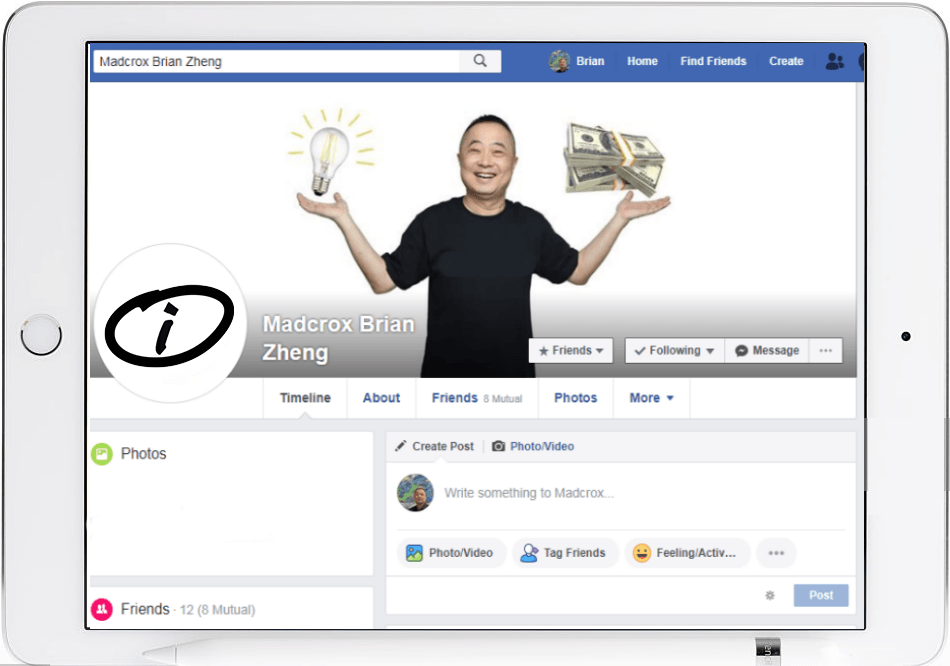Click the search magnifier button
Viewport: 950px width, 666px height.
click(480, 61)
